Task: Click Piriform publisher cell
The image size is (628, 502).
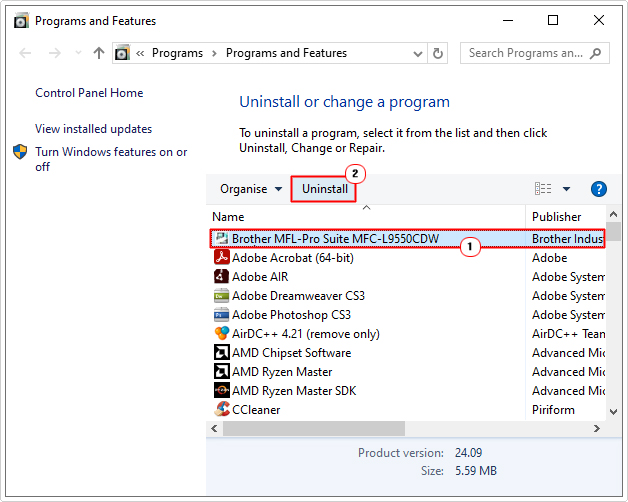Action: [553, 410]
